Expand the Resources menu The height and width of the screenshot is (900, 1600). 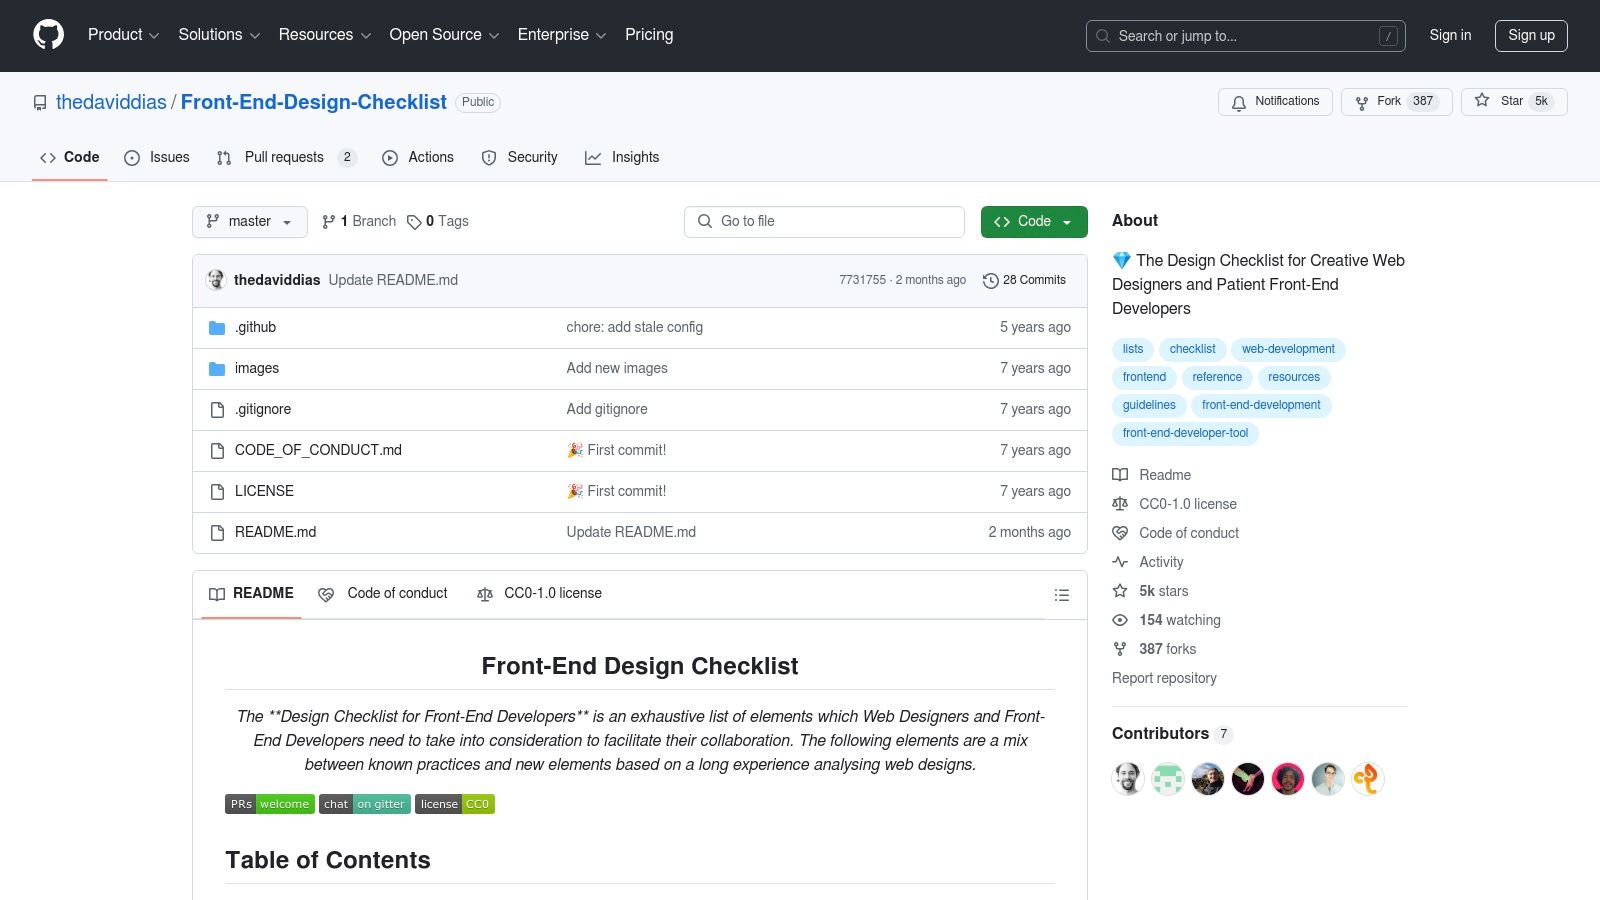coord(325,35)
